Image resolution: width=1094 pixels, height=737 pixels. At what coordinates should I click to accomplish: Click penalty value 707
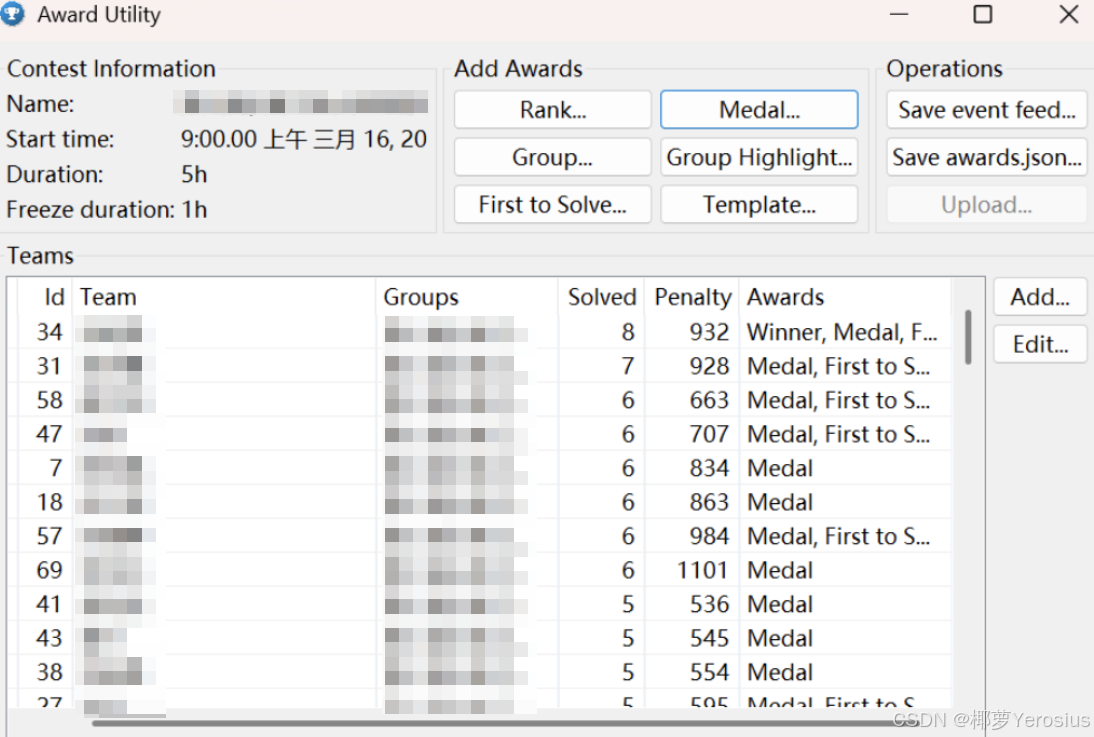[709, 434]
